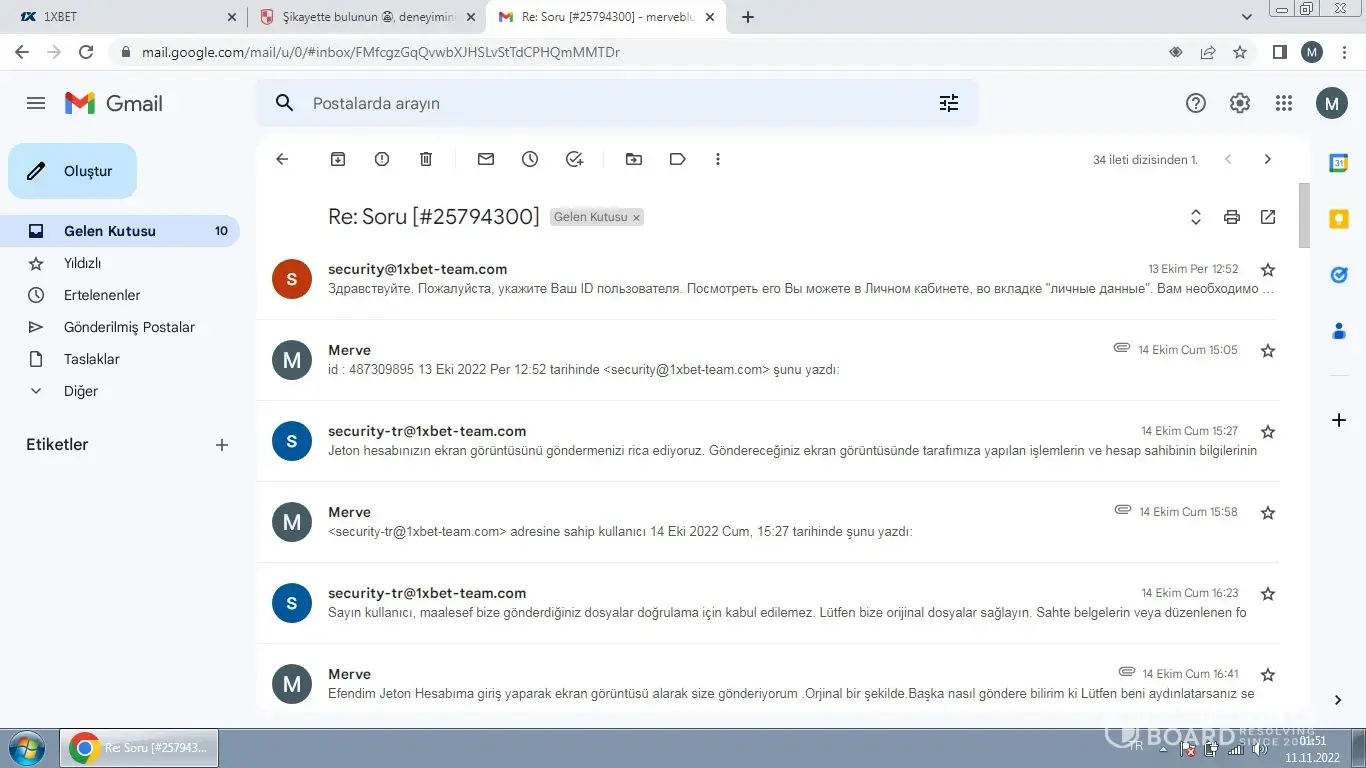Print all messages in thread
This screenshot has height=768, width=1366.
1232,217
